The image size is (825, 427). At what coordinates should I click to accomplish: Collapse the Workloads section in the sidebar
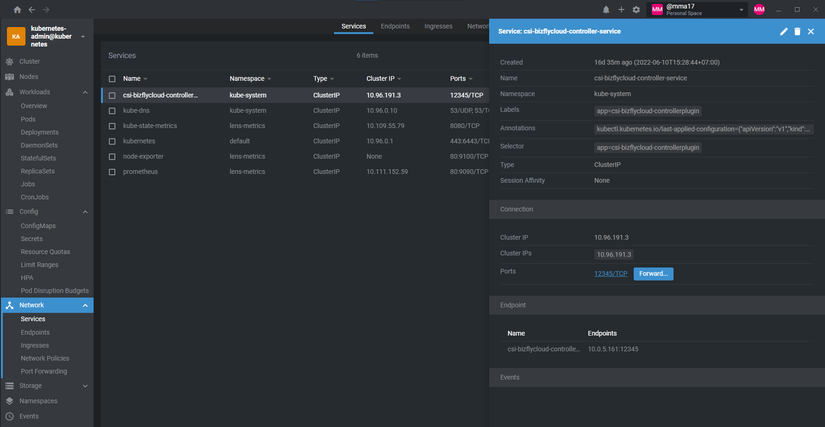pos(85,92)
